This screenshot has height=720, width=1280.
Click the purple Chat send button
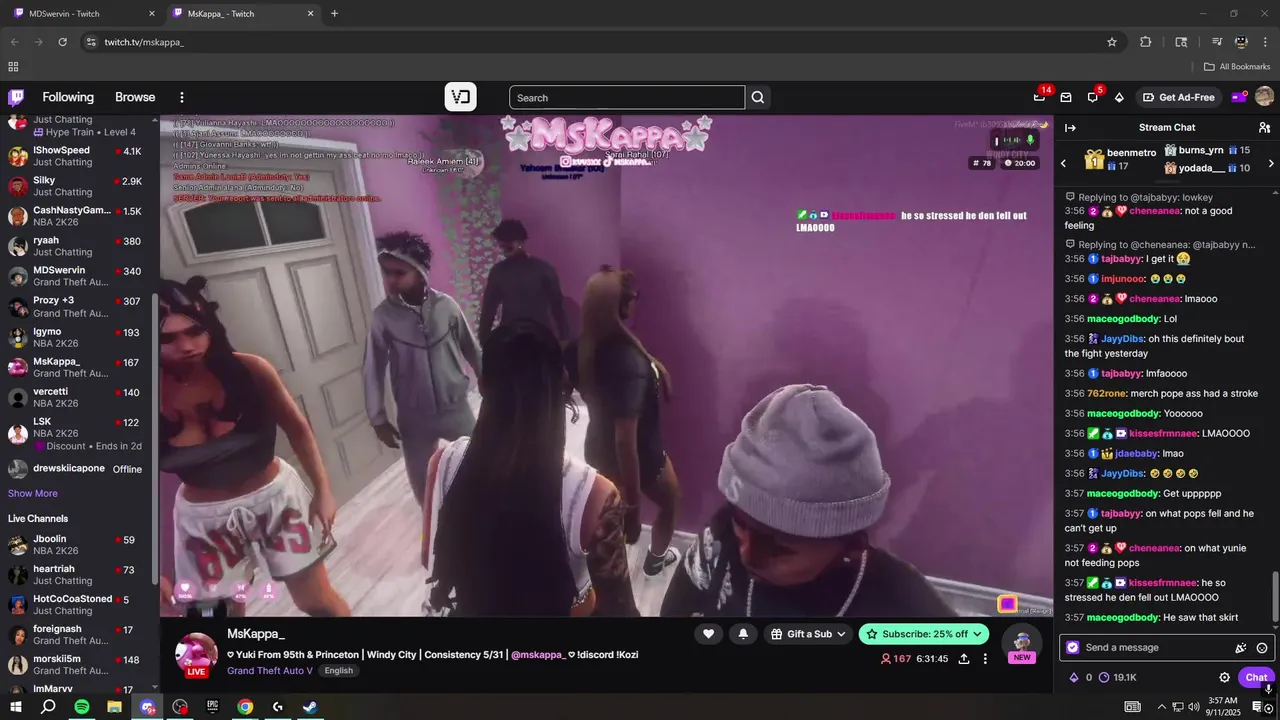1257,677
